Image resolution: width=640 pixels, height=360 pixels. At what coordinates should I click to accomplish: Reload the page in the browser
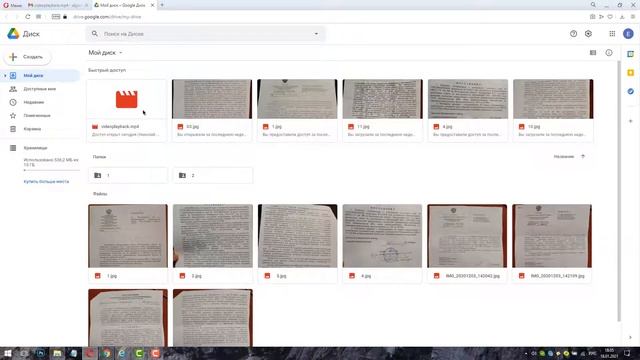(x=27, y=17)
